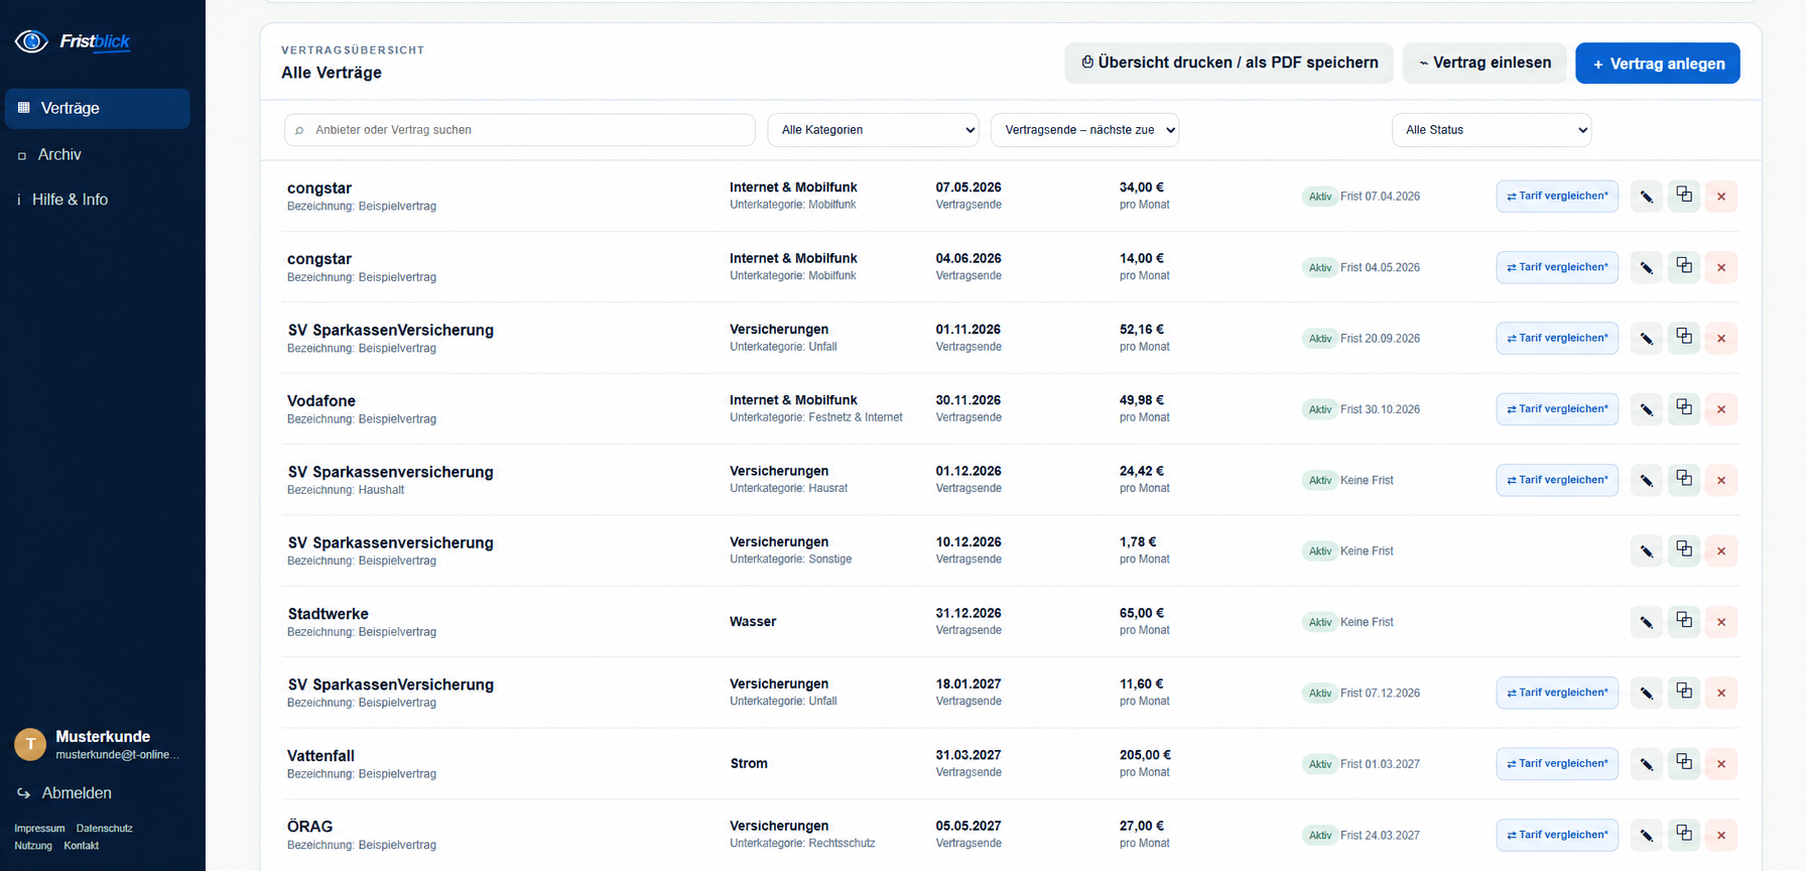Edit the 1,78 € Sonstige insurance contract
Viewport: 1806px width, 871px height.
pyautogui.click(x=1646, y=551)
